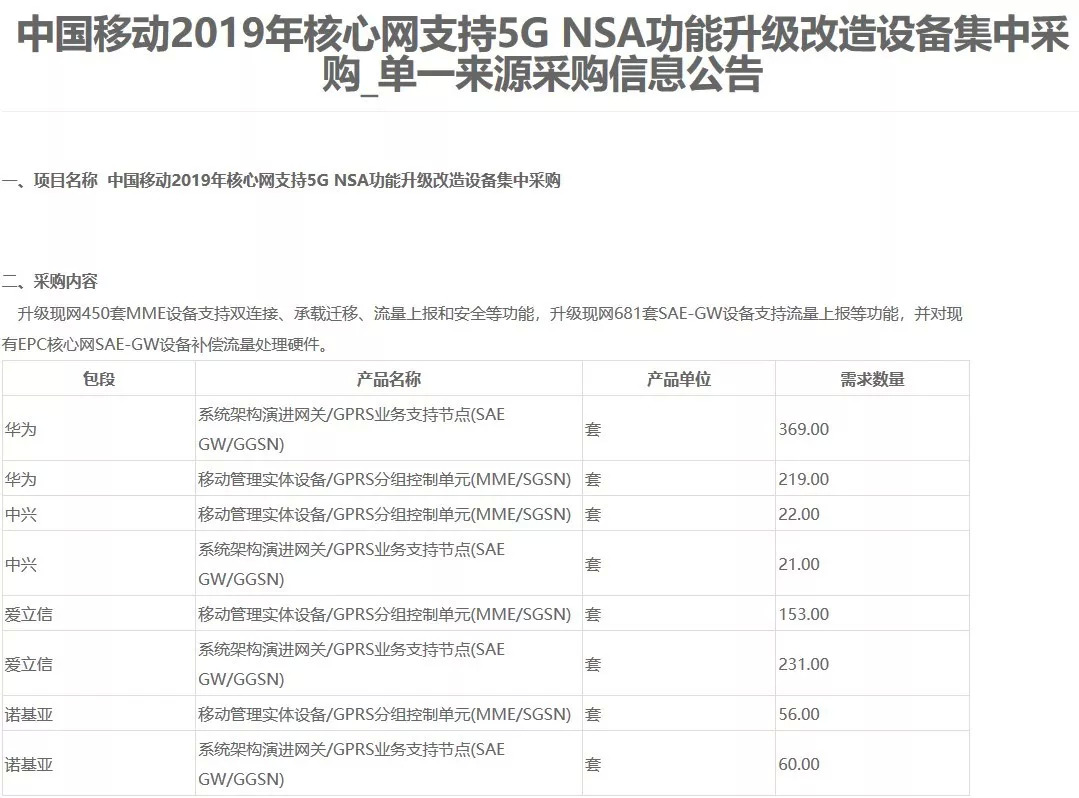This screenshot has width=1079, height=798.
Task: Click '中兴' in the 22.00 row
Action: tap(21, 514)
